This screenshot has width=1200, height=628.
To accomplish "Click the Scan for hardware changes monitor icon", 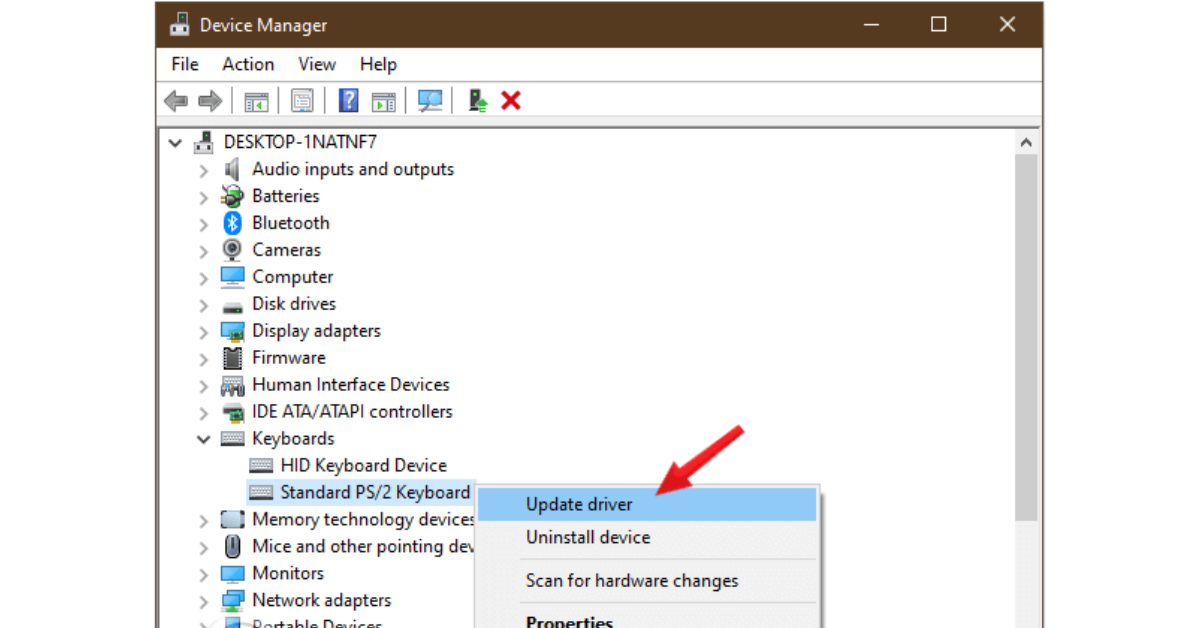I will (x=430, y=101).
